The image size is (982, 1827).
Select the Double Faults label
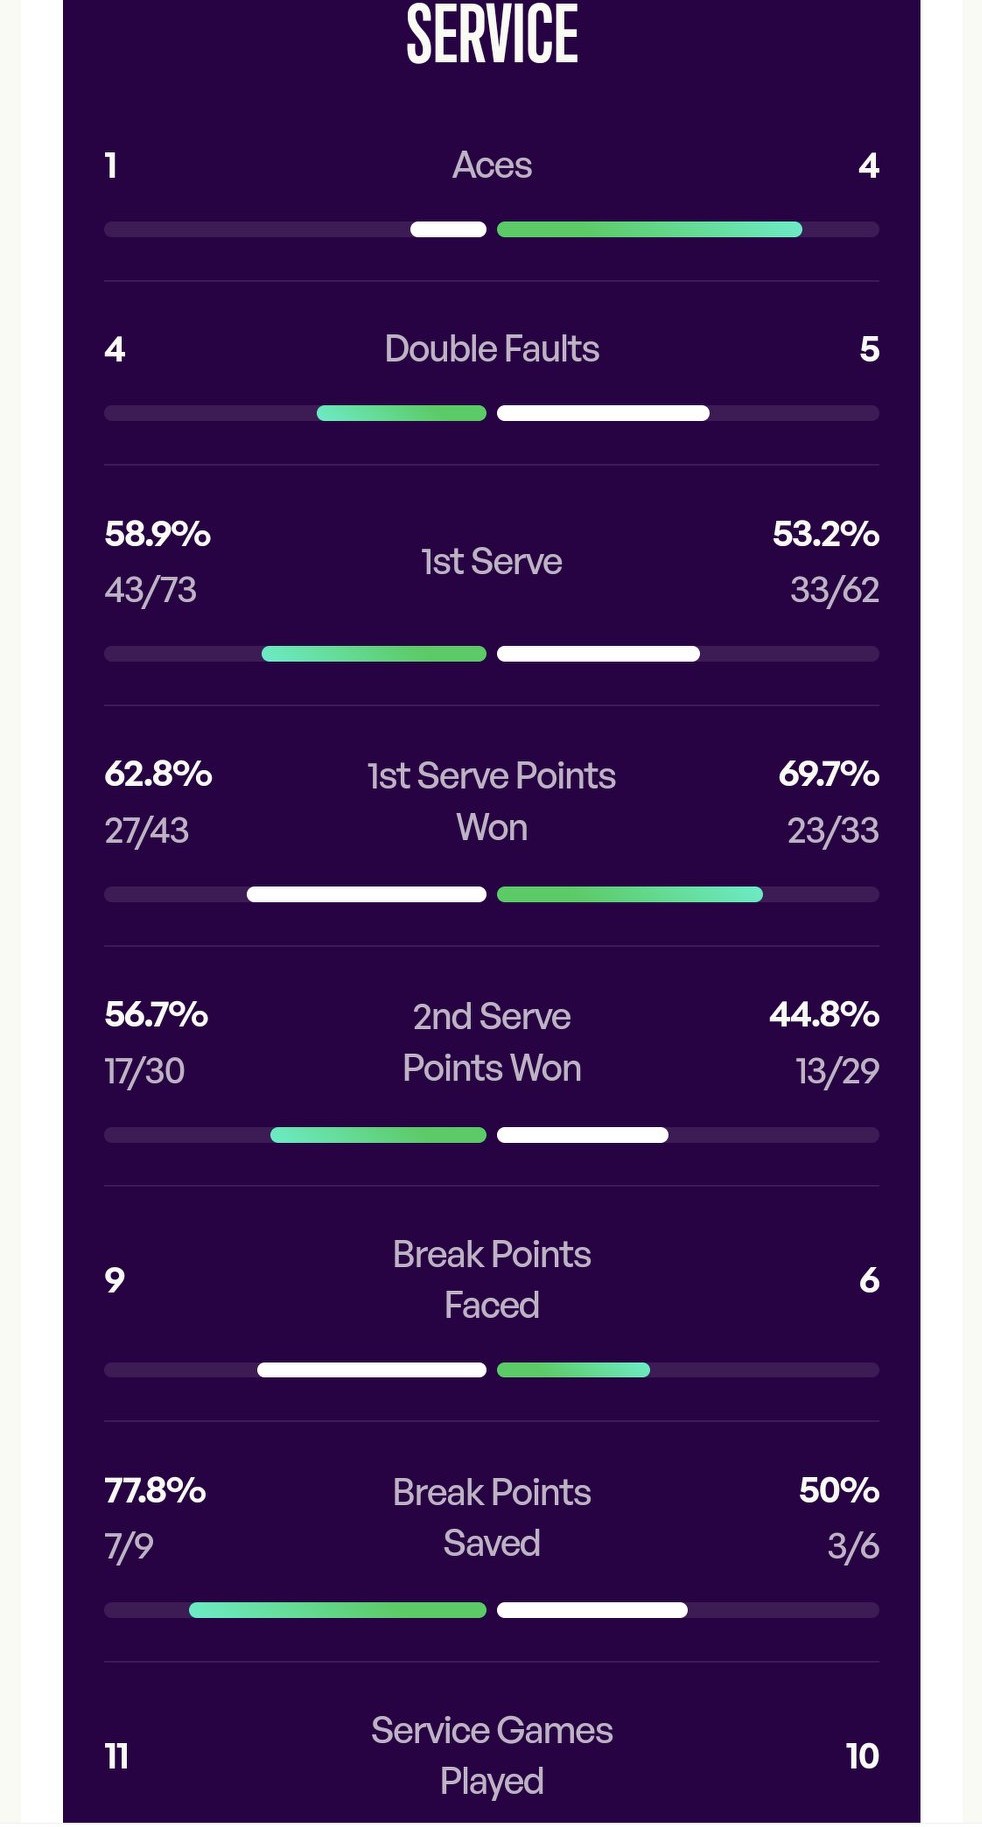pos(491,349)
